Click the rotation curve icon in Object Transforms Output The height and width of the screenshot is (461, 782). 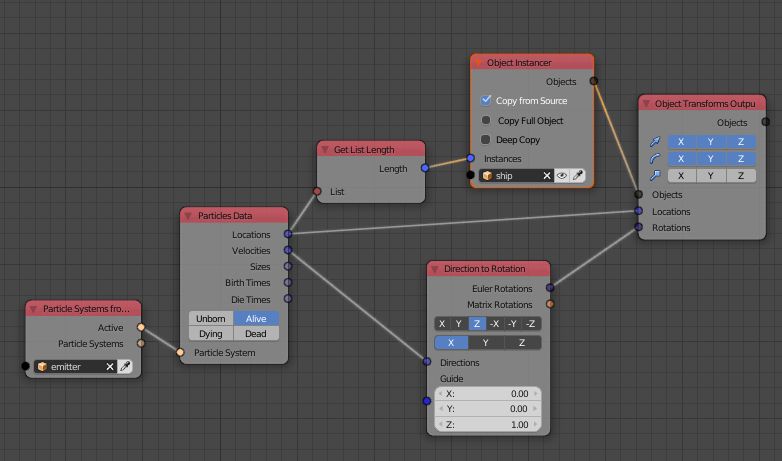point(655,159)
